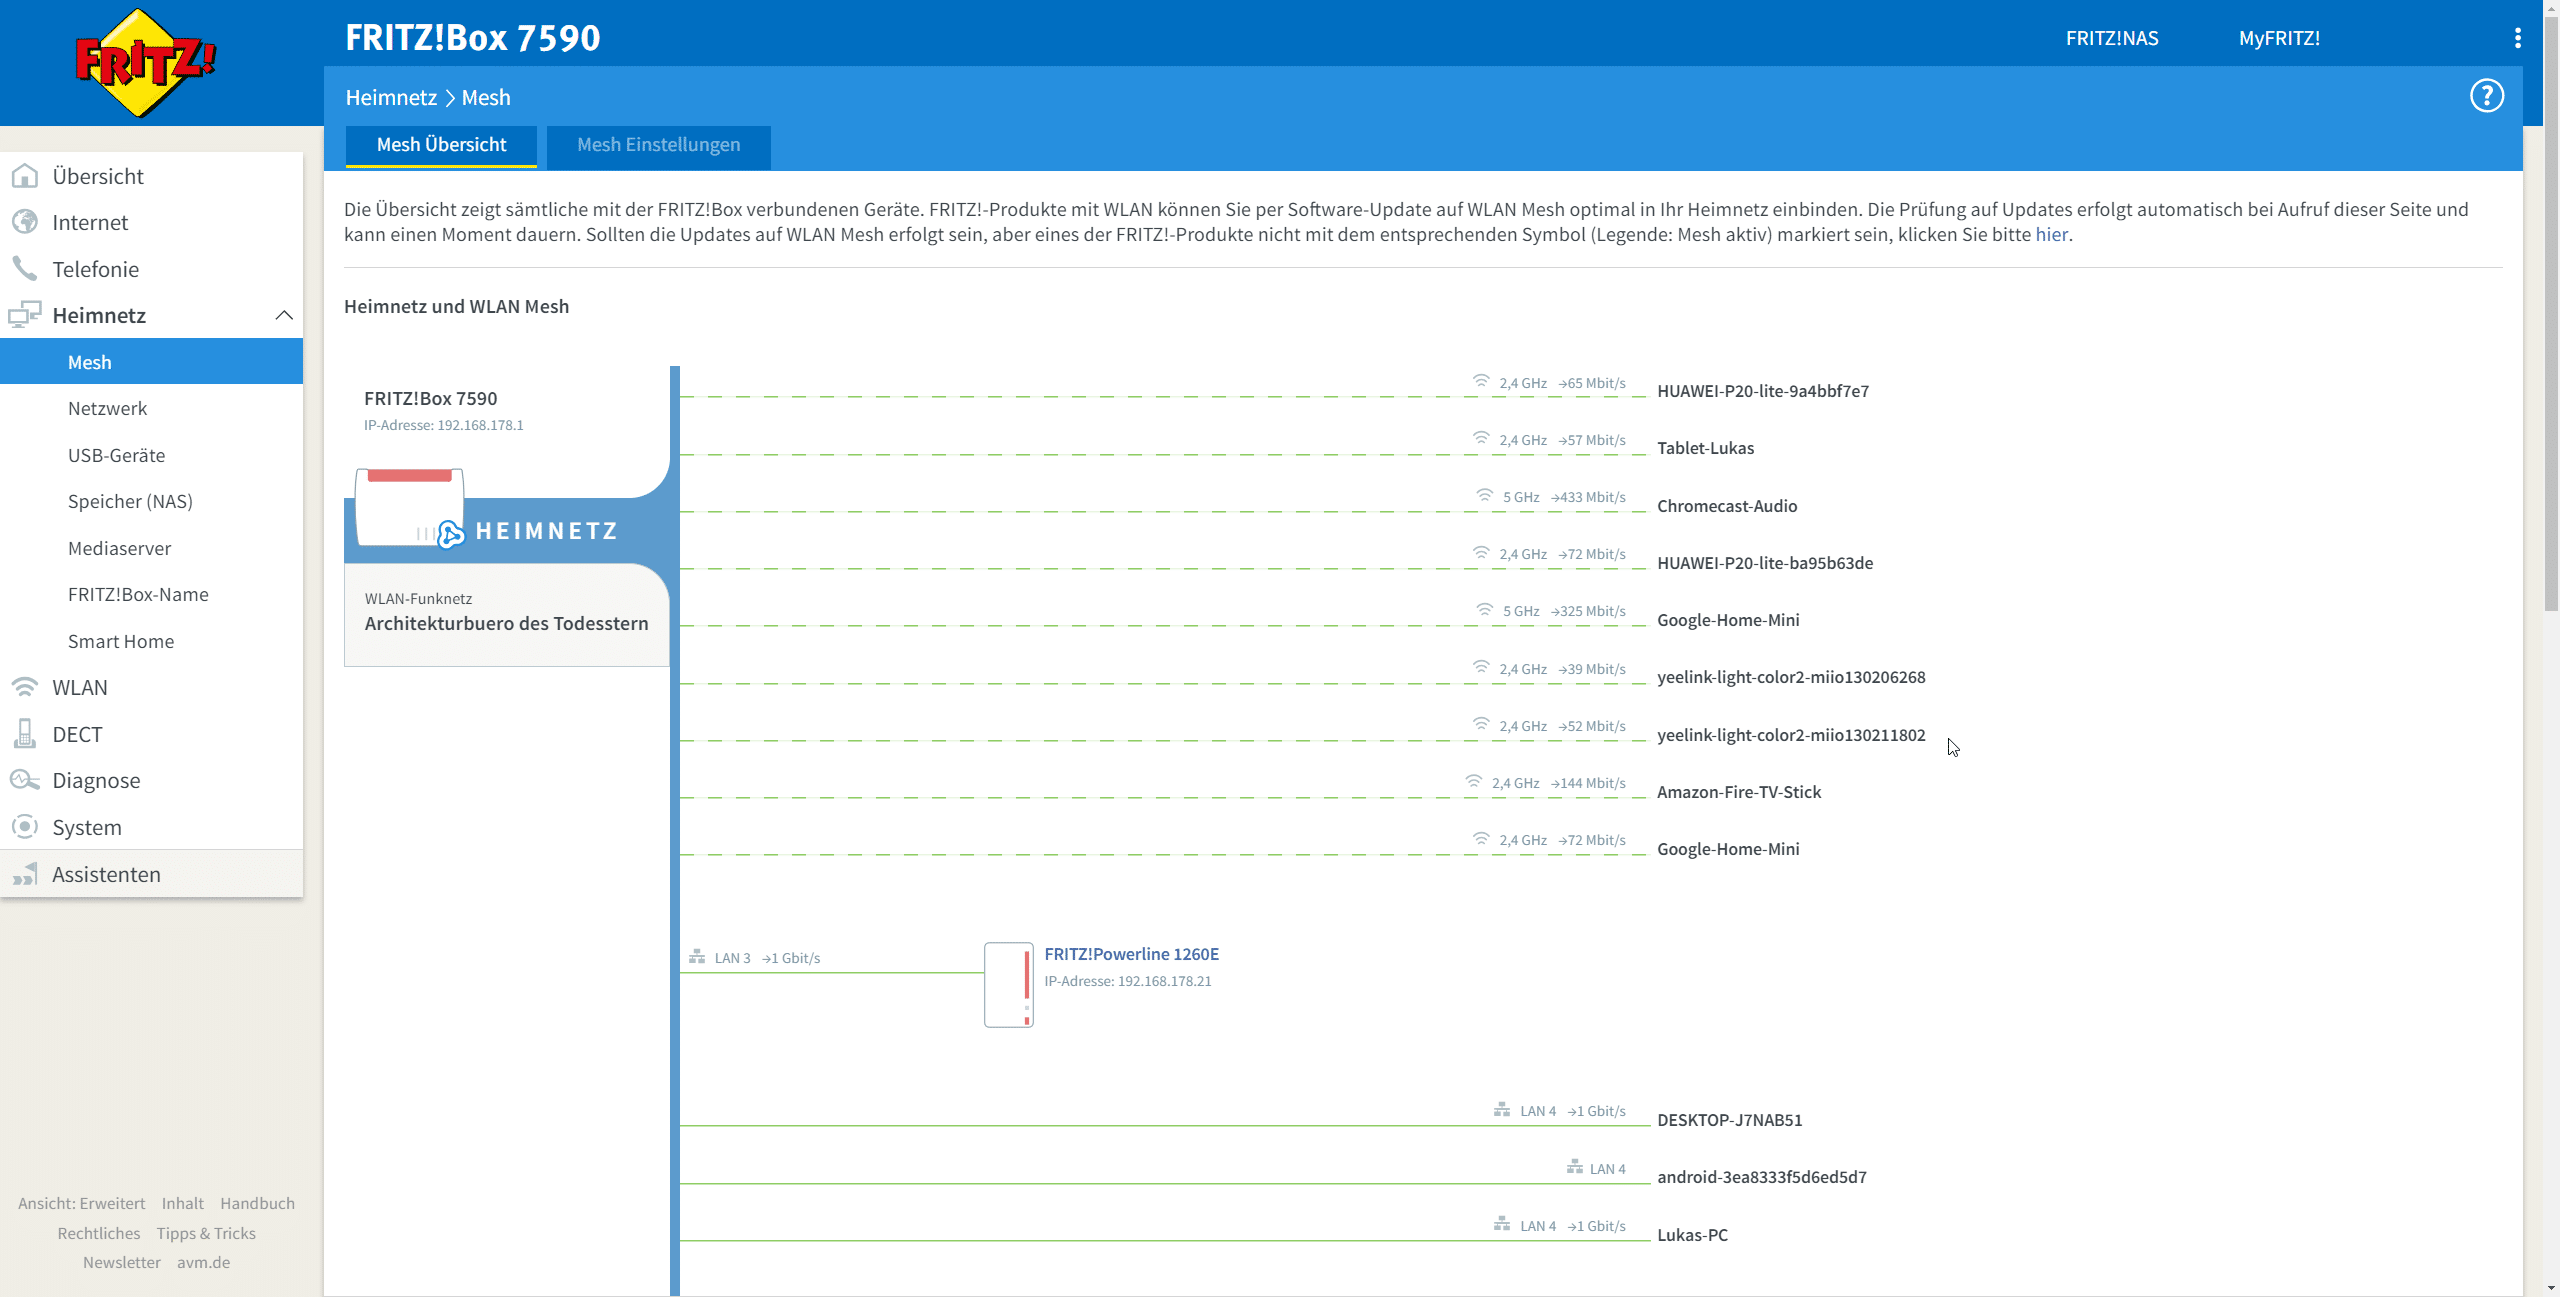
Task: Toggle the Ansicht: Erweitert view setting
Action: [x=81, y=1203]
